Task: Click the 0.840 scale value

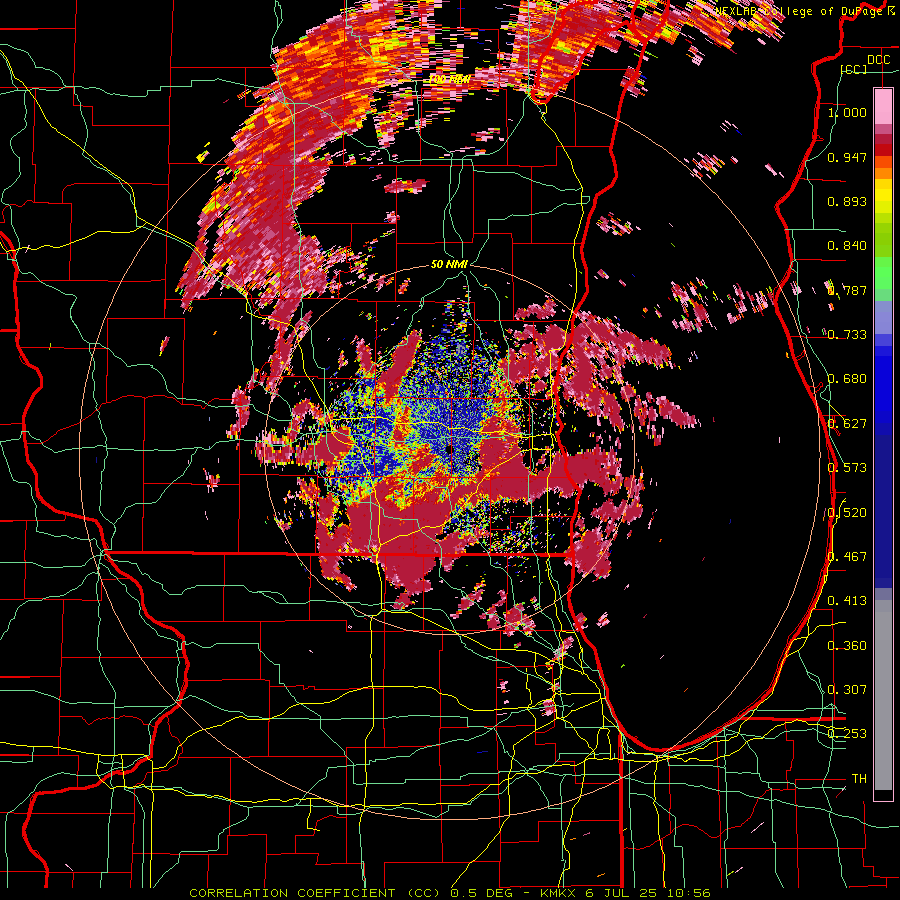Action: pos(847,246)
